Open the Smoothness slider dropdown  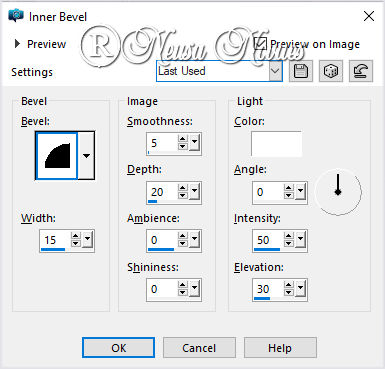[195, 143]
